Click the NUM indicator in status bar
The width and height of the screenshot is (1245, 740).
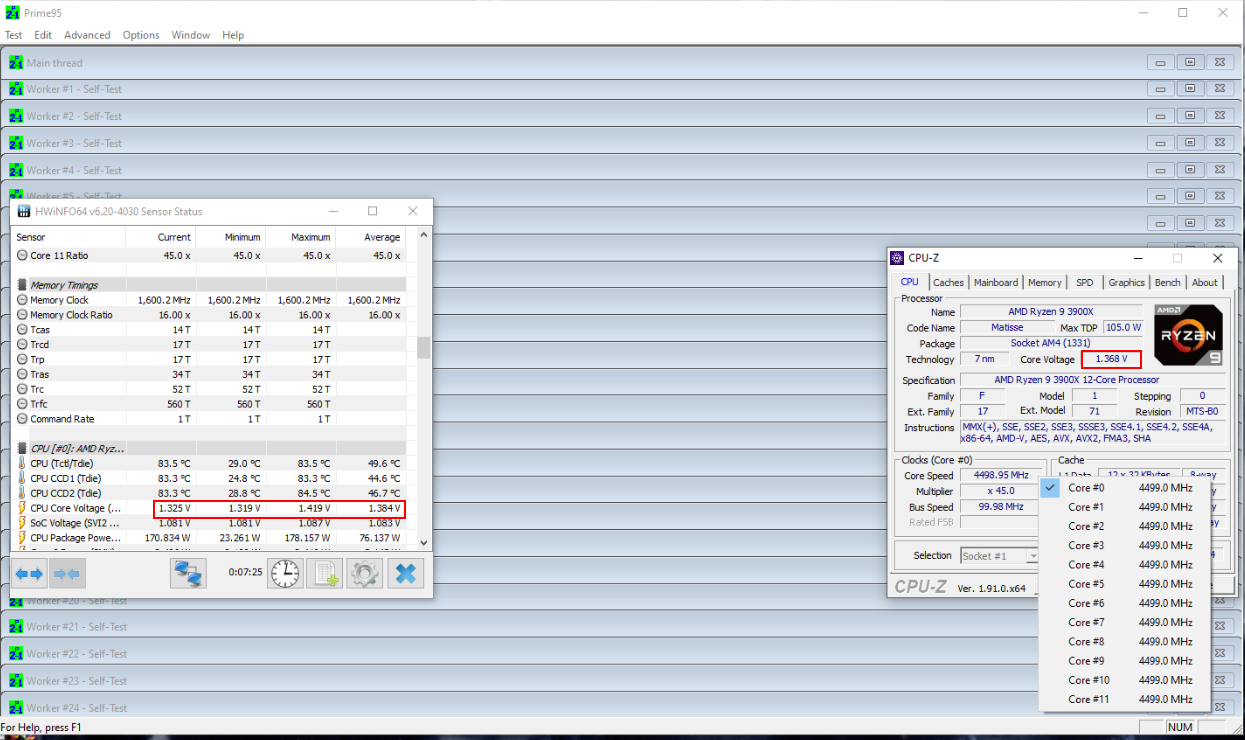[x=1180, y=727]
